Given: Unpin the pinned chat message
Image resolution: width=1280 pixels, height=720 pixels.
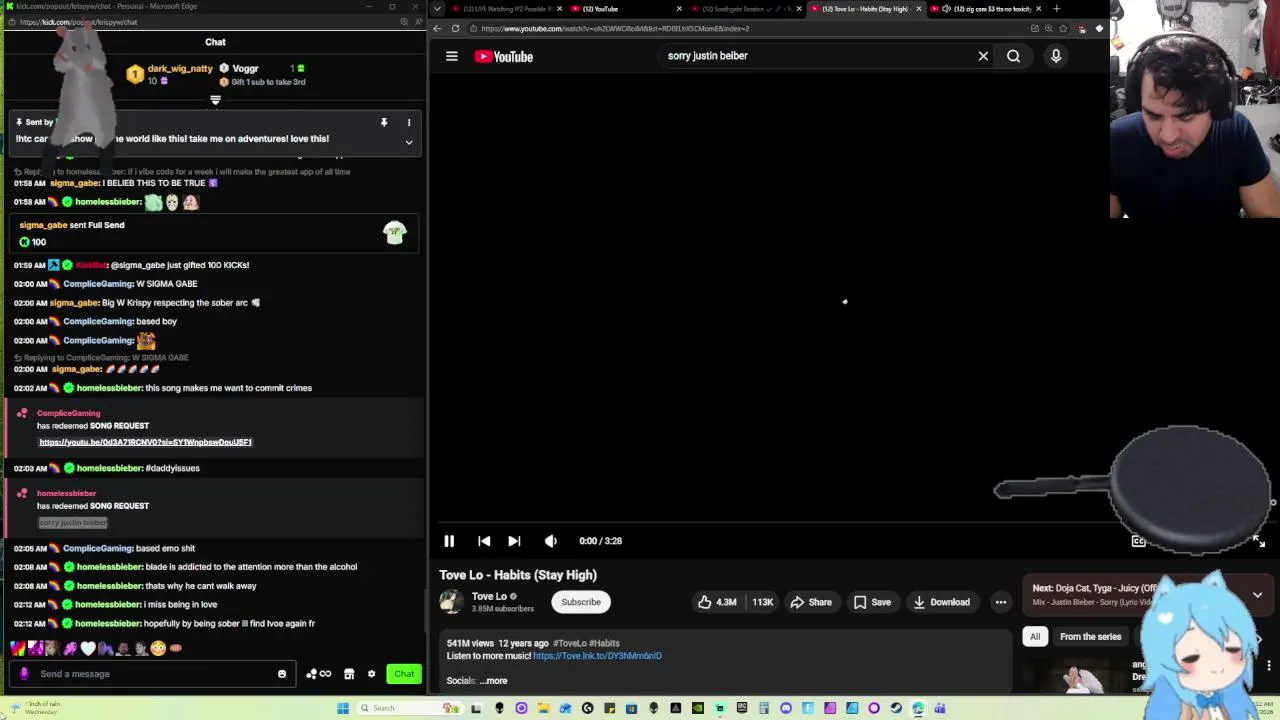Looking at the screenshot, I should tap(384, 122).
